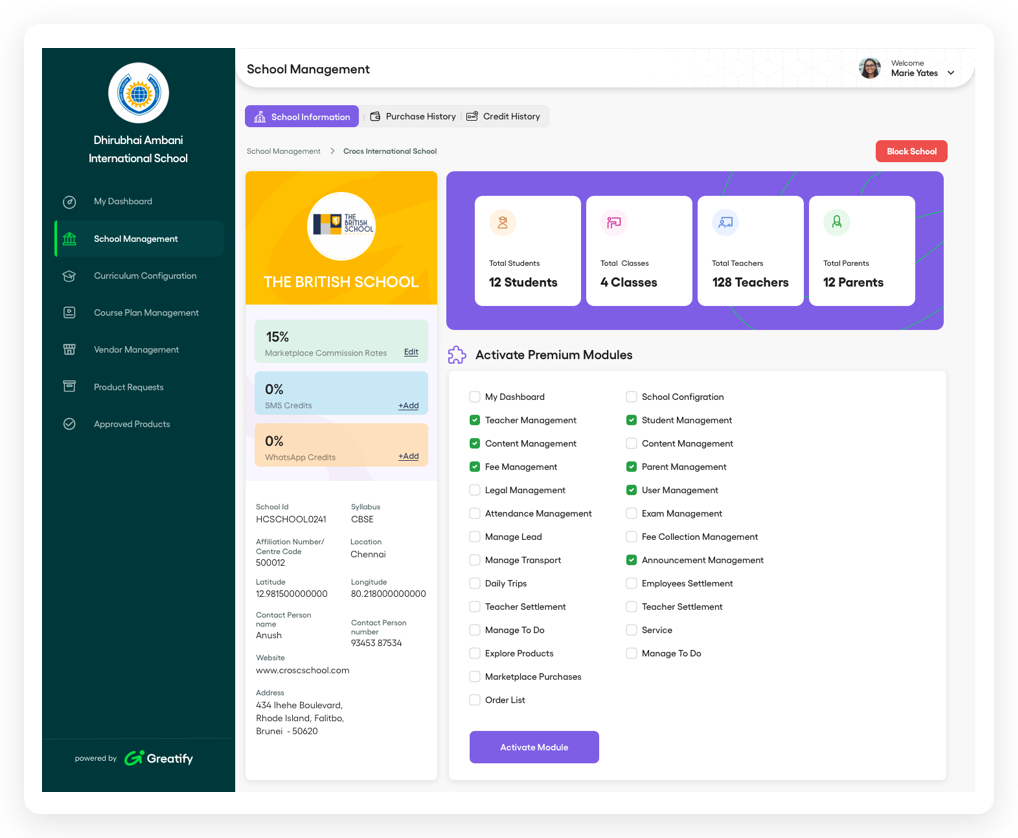The width and height of the screenshot is (1018, 838).
Task: Switch to the Purchase History tab
Action: [x=412, y=117]
